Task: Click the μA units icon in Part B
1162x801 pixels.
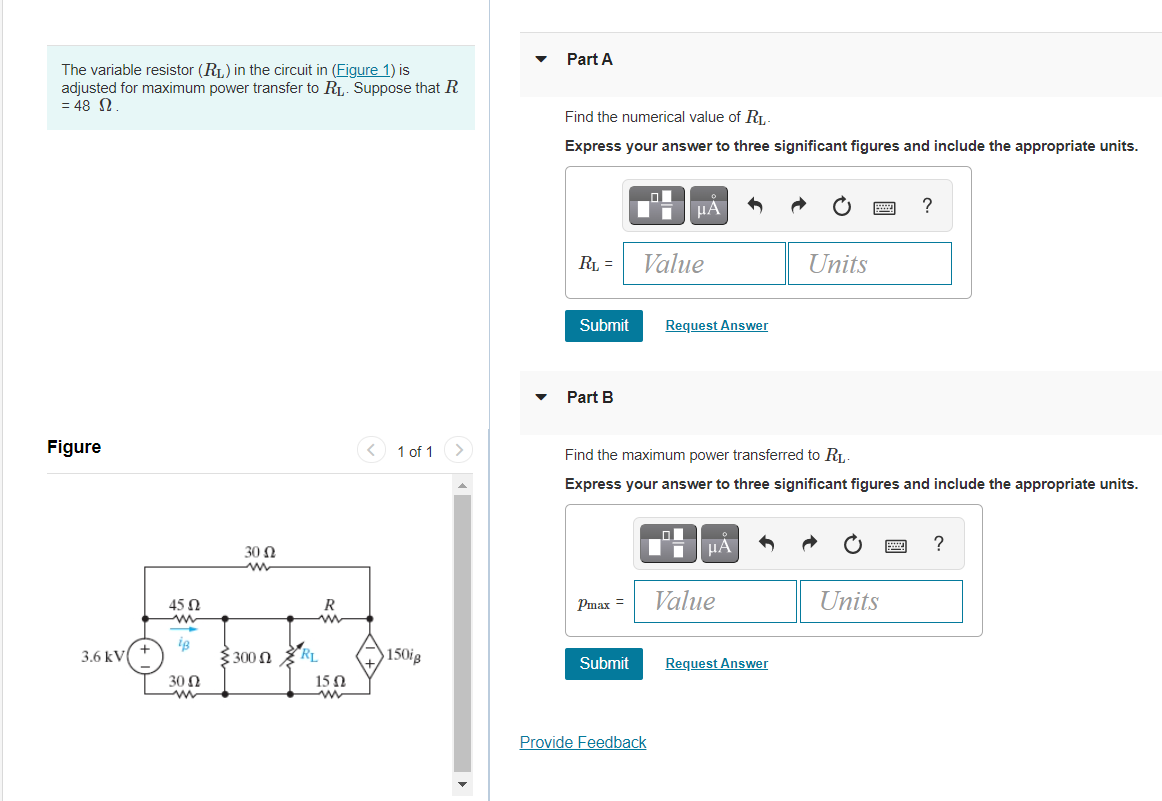Action: coord(719,543)
